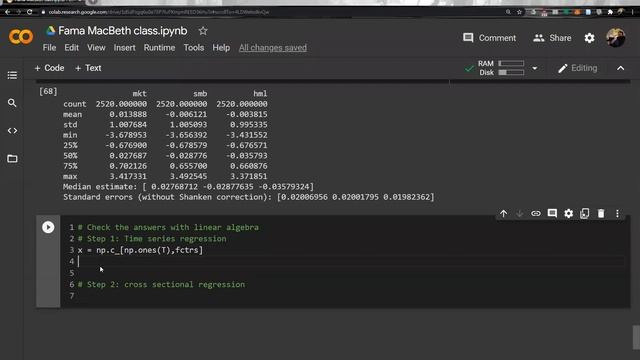Open the Files sidebar folder icon
The height and width of the screenshot is (360, 640).
(x=12, y=158)
